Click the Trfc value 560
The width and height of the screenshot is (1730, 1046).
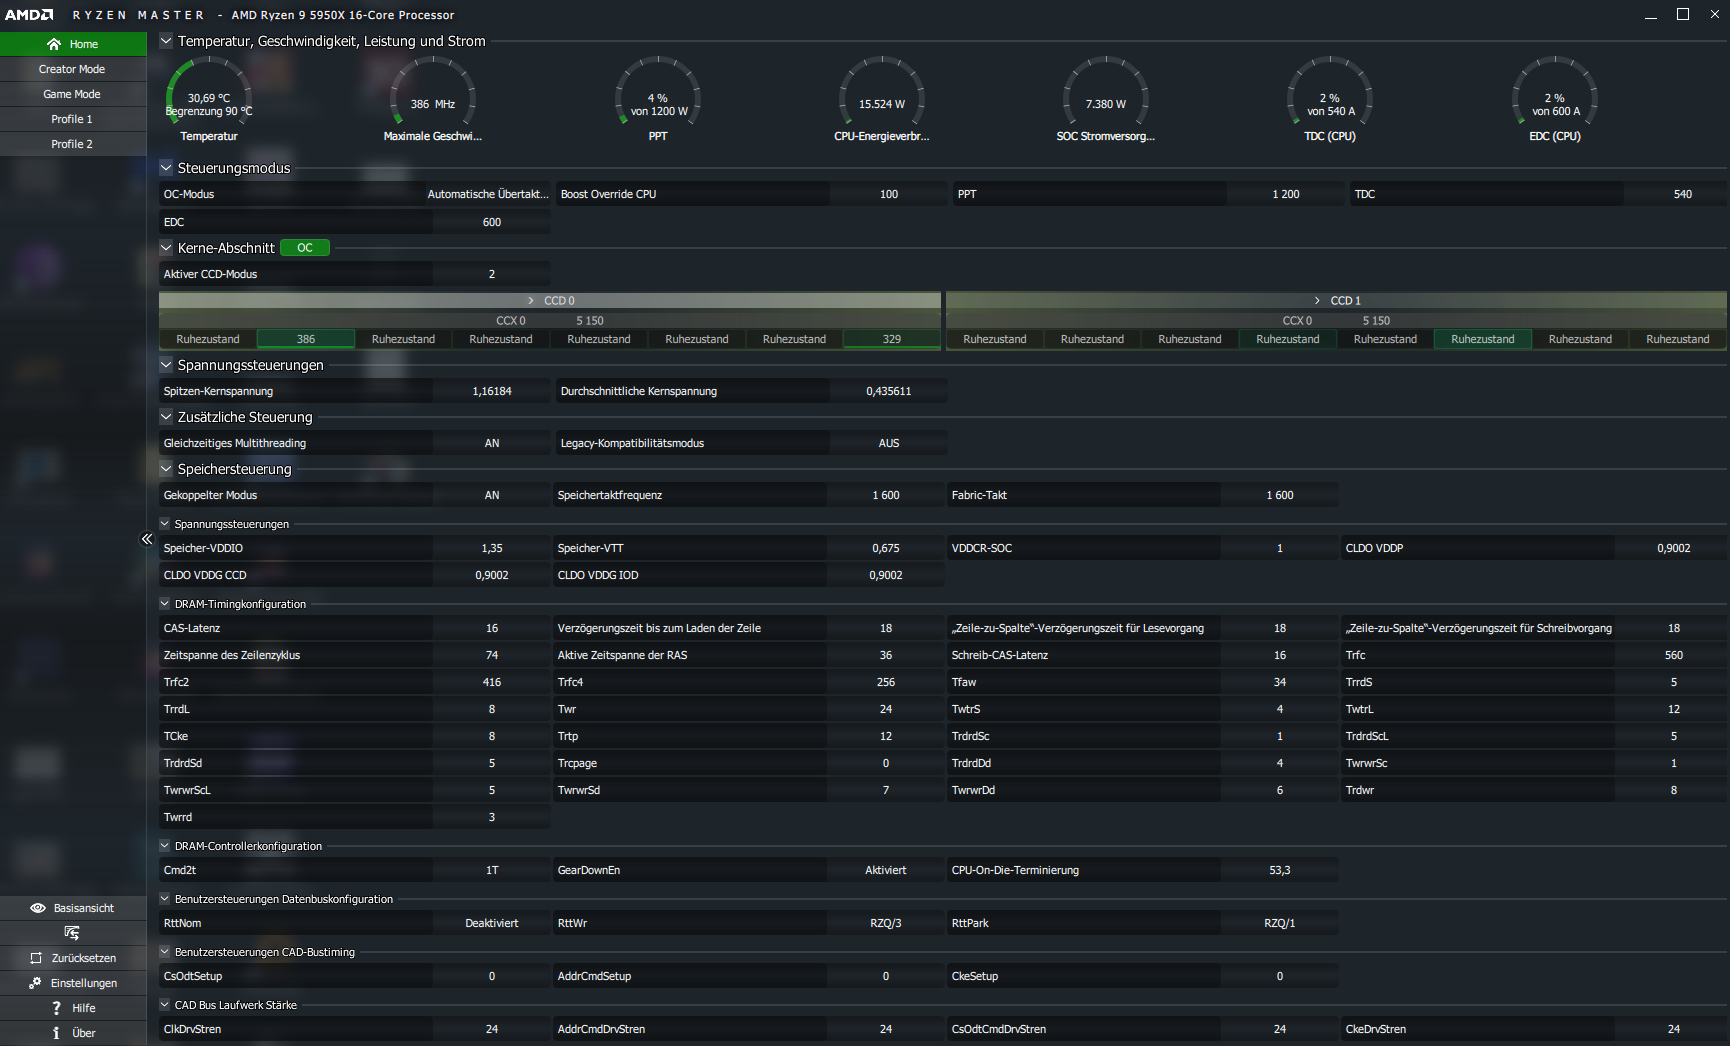(1674, 655)
